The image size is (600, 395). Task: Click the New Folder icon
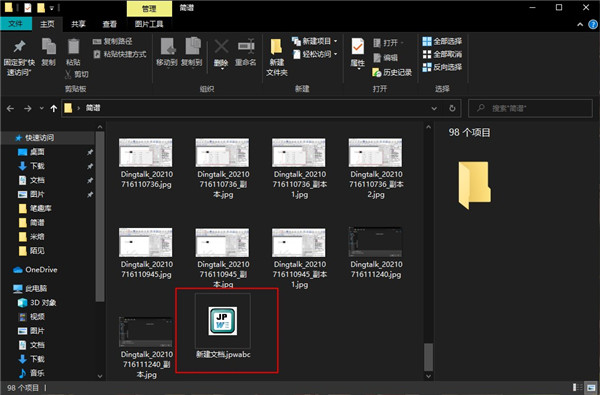[276, 47]
